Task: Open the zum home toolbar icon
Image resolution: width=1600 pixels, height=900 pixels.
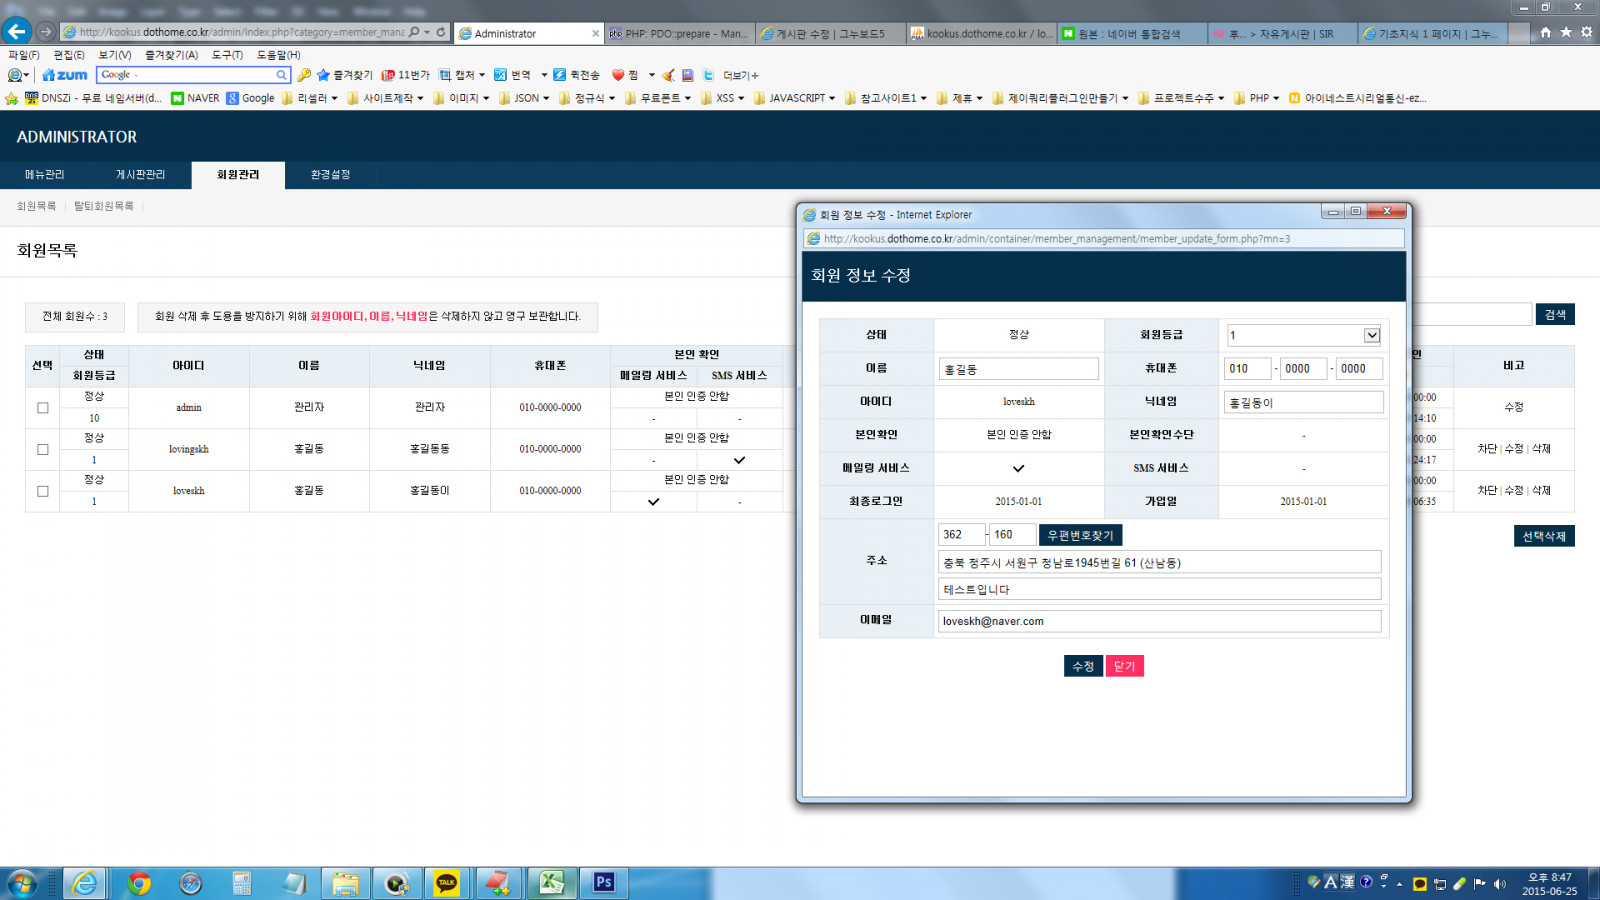Action: pyautogui.click(x=65, y=75)
